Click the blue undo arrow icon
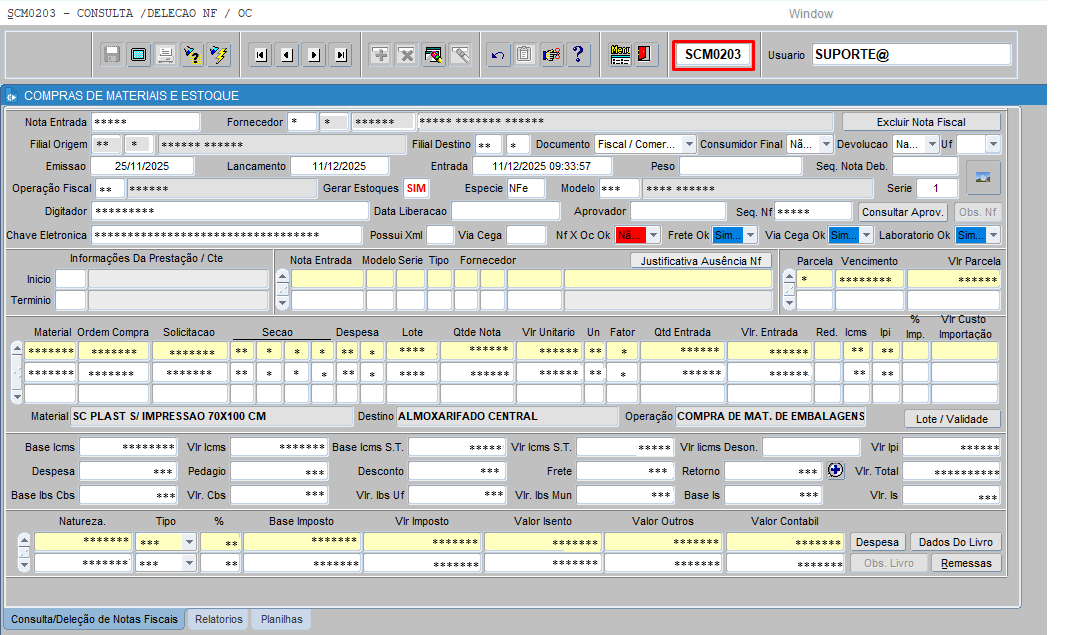This screenshot has height=635, width=1080. pyautogui.click(x=497, y=54)
